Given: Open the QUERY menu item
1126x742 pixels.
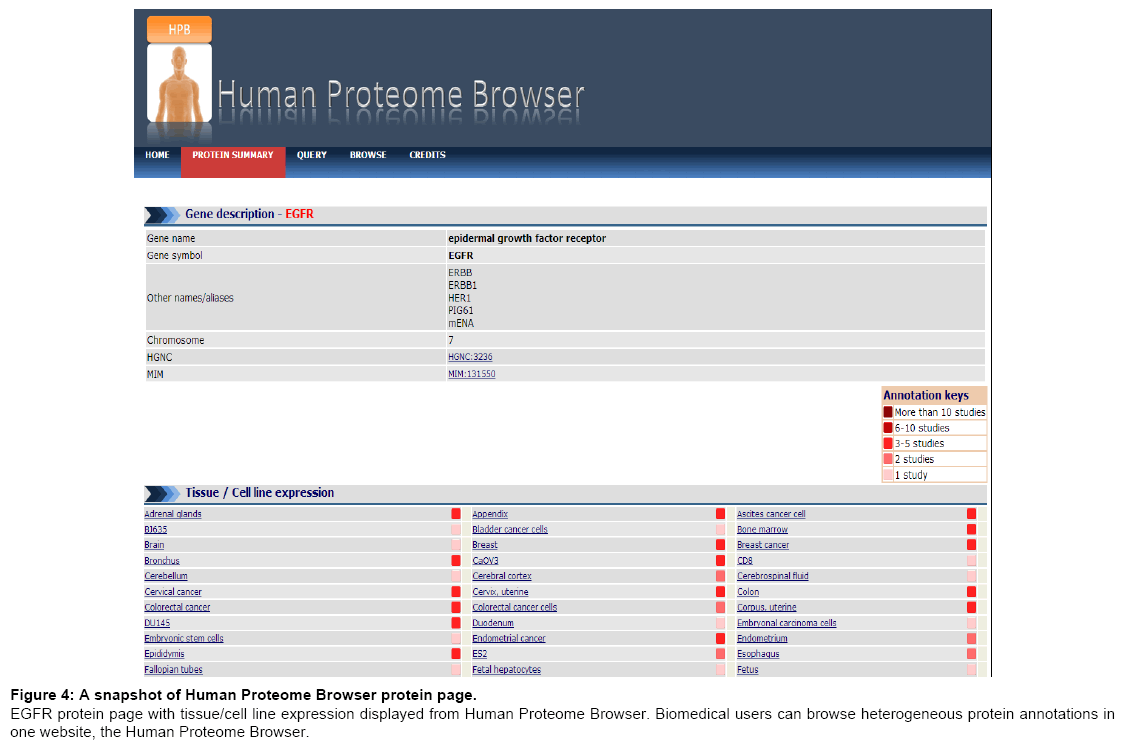Looking at the screenshot, I should point(312,155).
